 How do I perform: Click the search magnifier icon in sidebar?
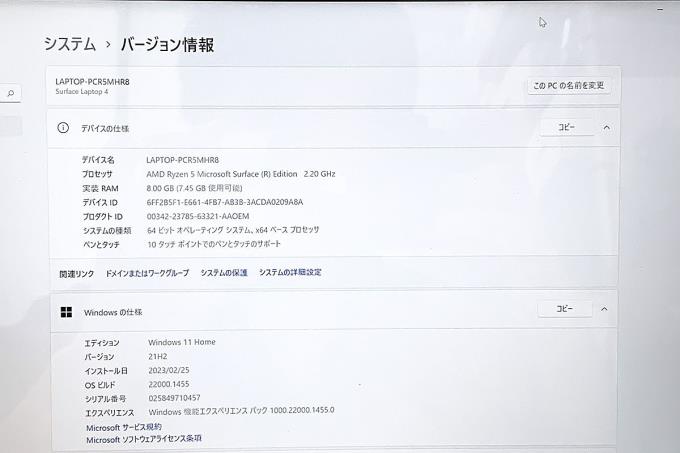[11, 93]
